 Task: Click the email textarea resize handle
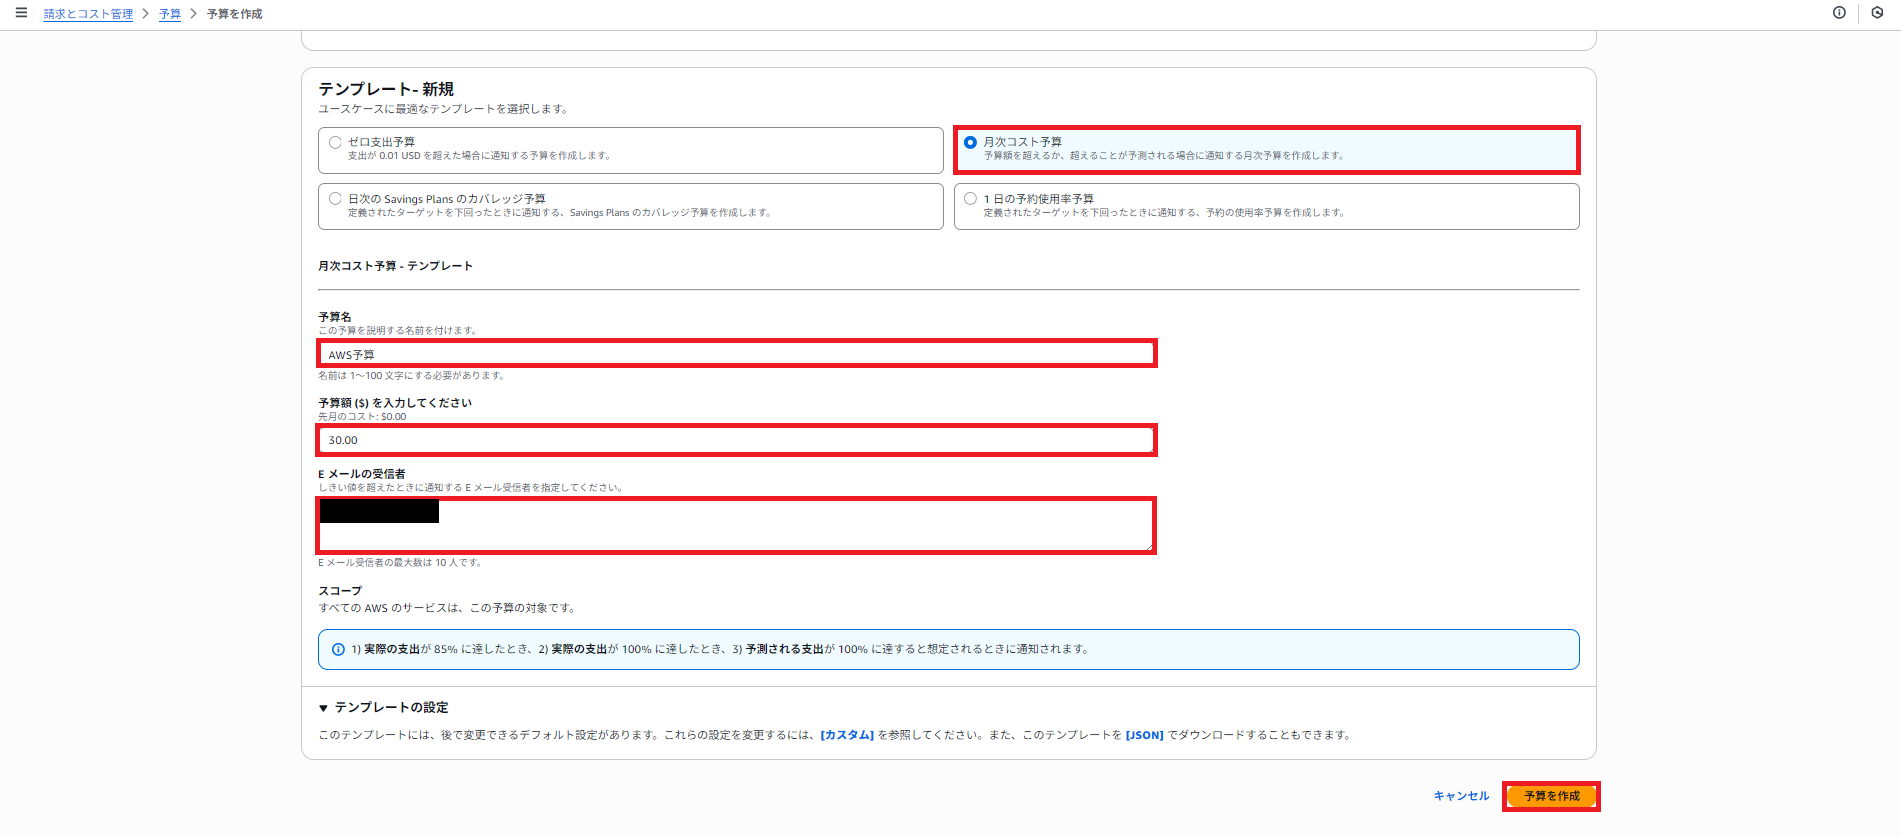tap(1149, 546)
